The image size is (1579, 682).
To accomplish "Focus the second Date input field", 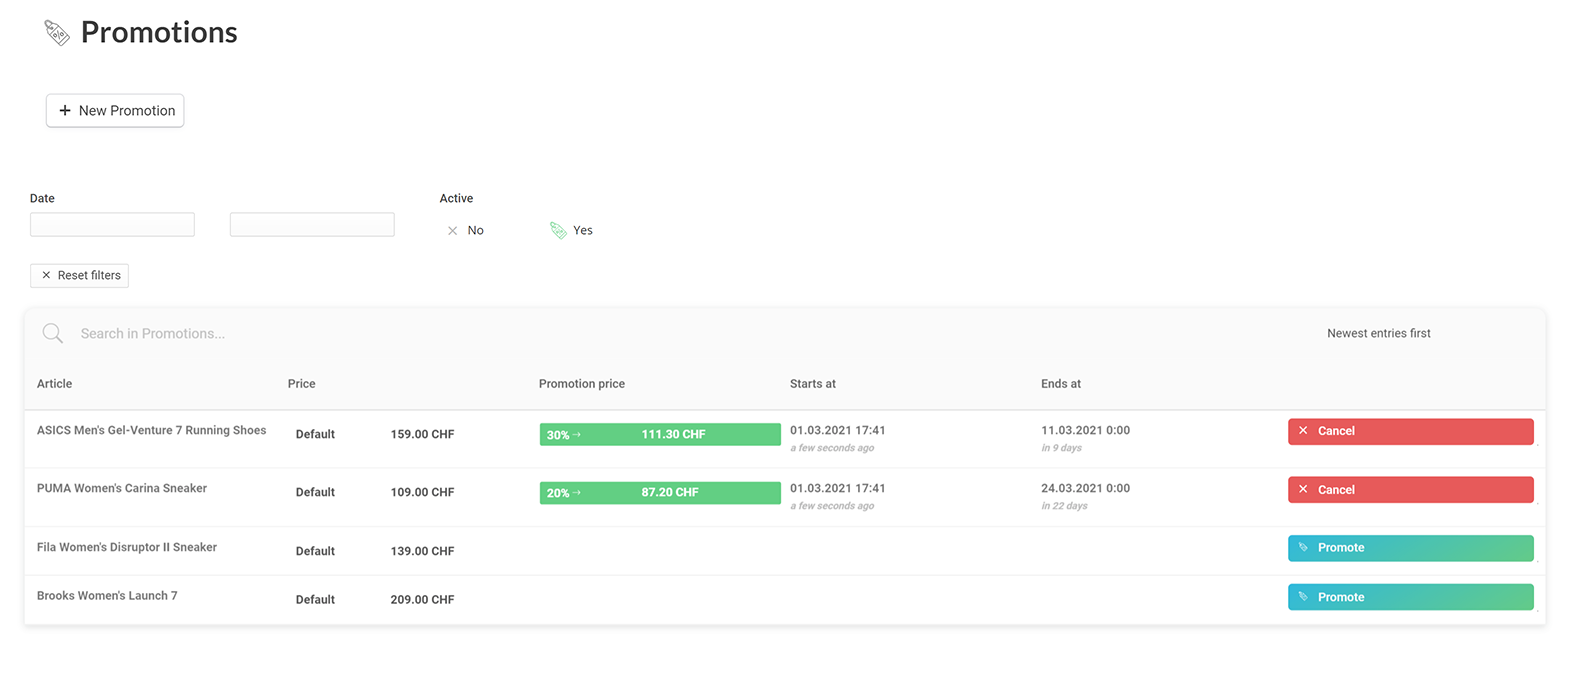I will [x=312, y=224].
